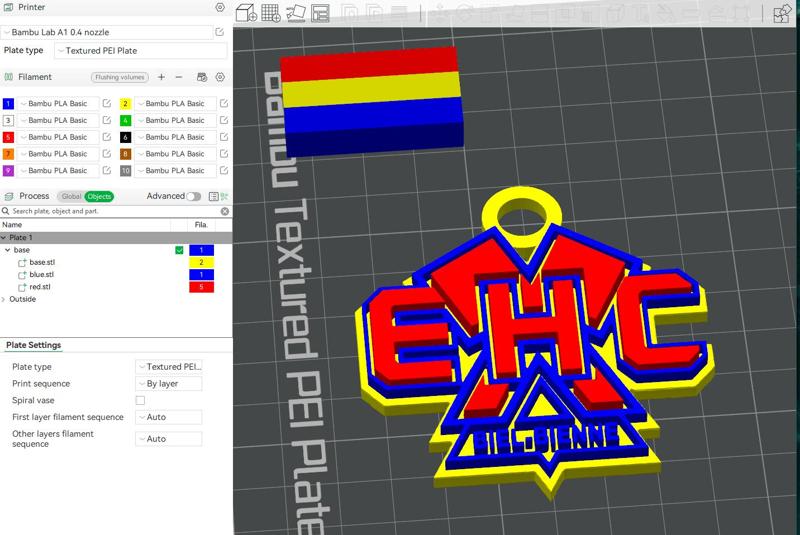
Task: Open filament 5 Bambu PLA Basic dropdown
Action: tap(58, 137)
